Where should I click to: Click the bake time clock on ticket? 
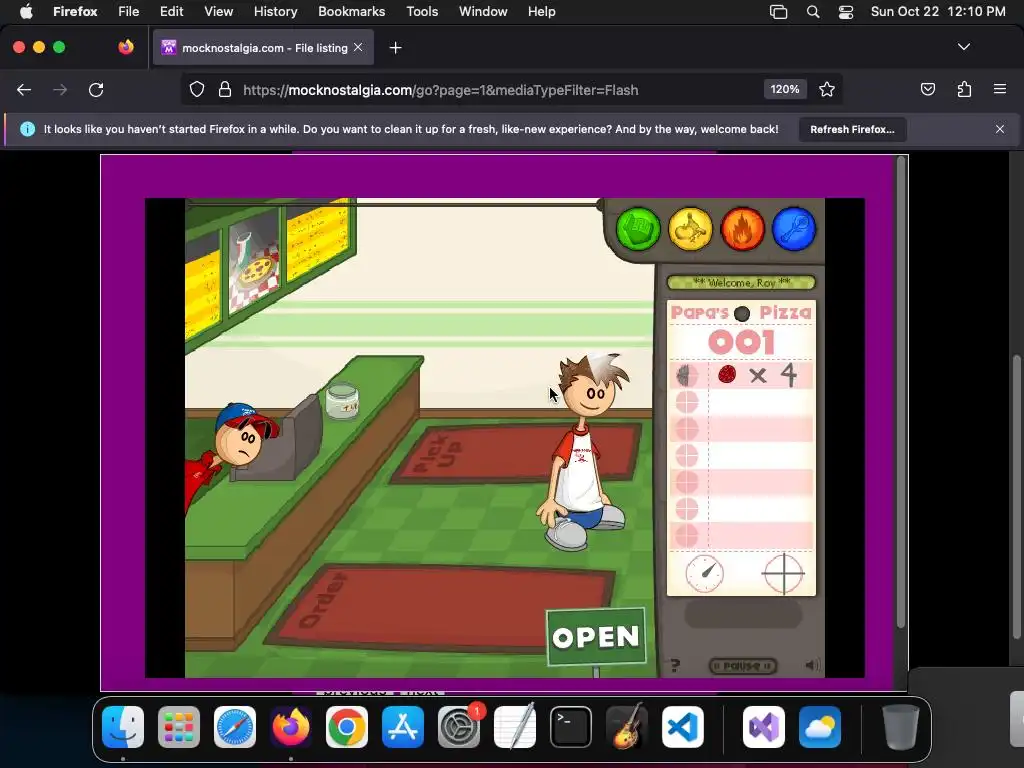[705, 573]
